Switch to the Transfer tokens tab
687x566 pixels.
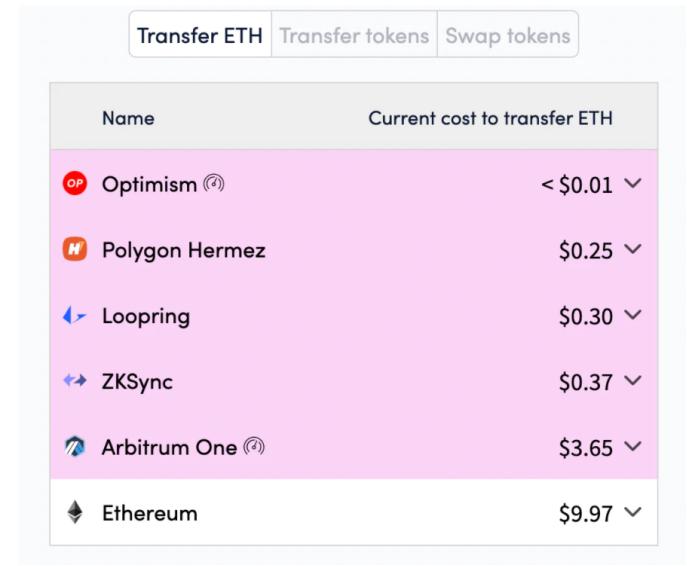(354, 36)
